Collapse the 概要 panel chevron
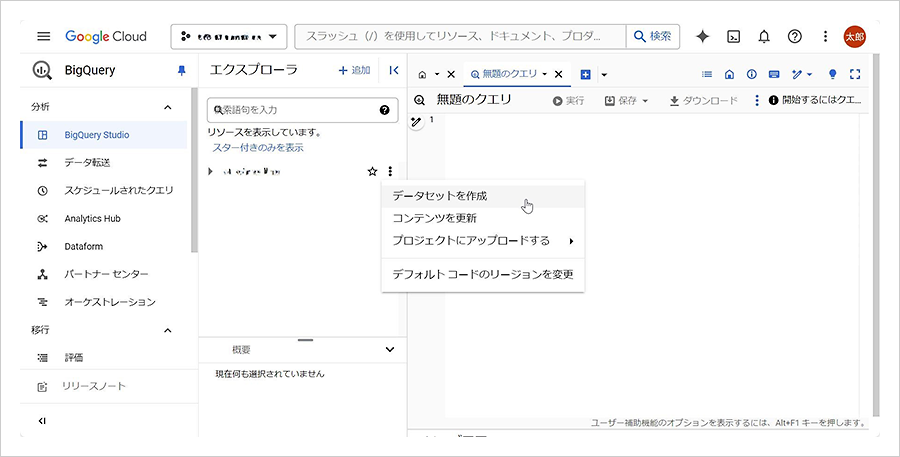 click(390, 350)
